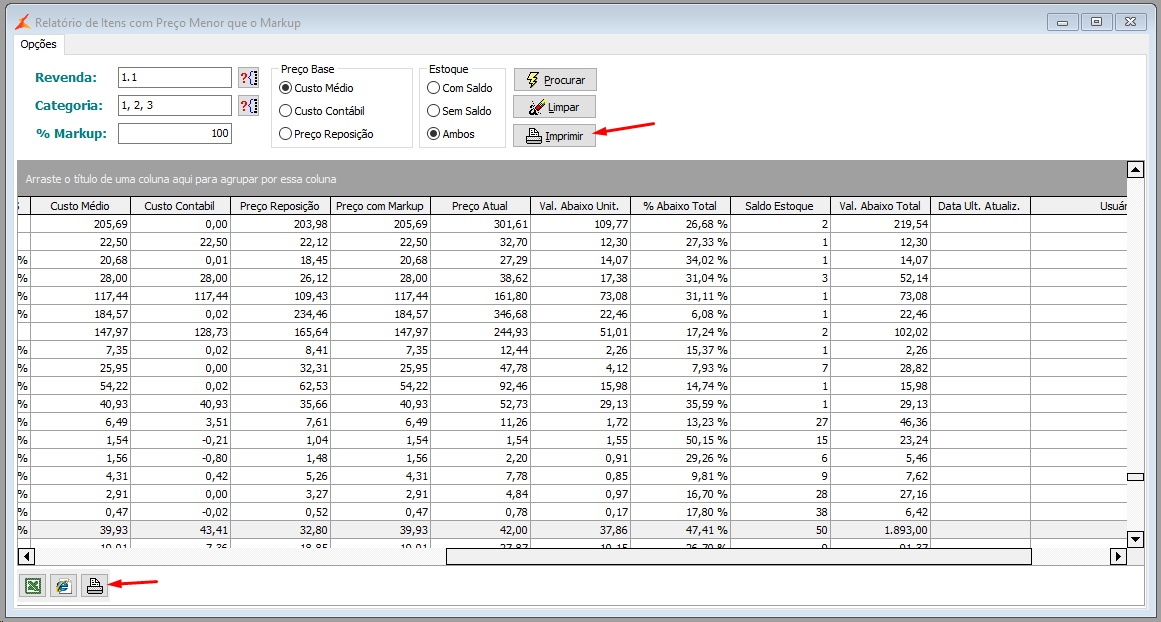Screen dimensions: 1161x622
Task: Open Categoria lookup helper icon
Action: [248, 105]
